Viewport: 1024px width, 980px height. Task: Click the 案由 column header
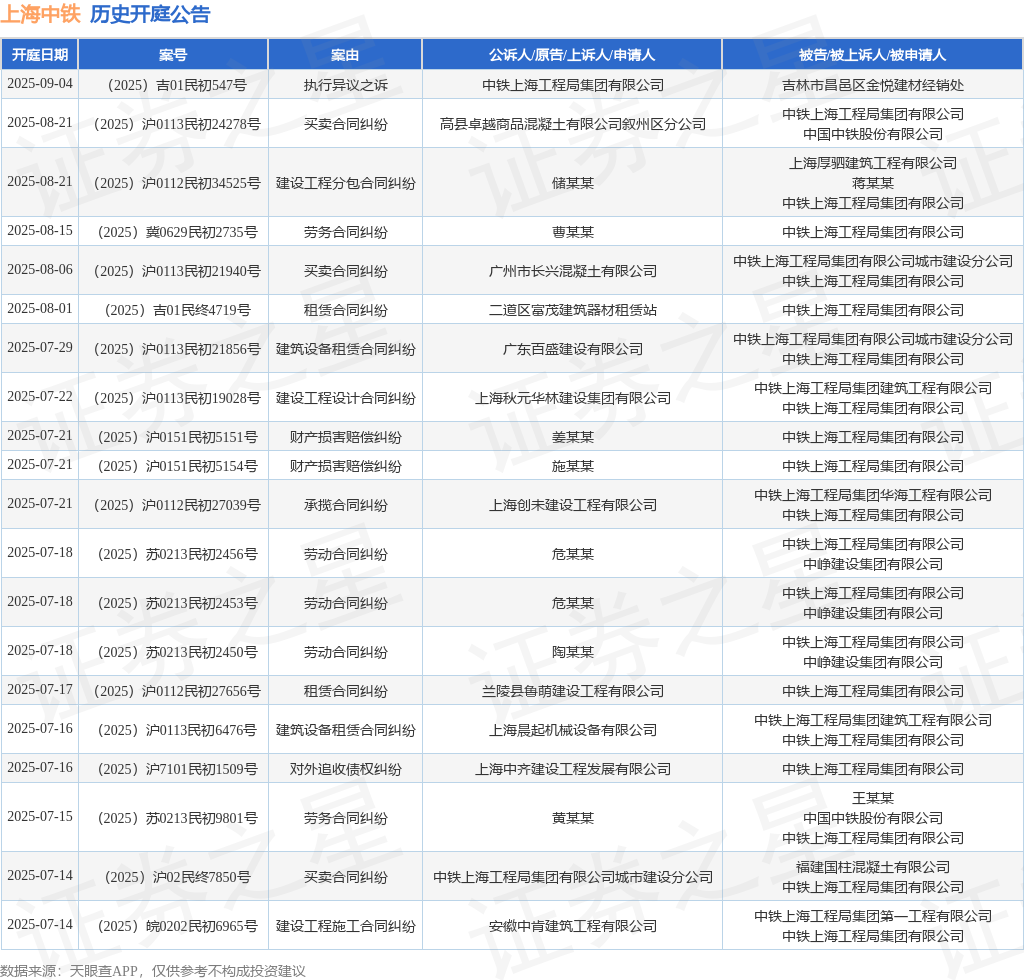point(345,55)
